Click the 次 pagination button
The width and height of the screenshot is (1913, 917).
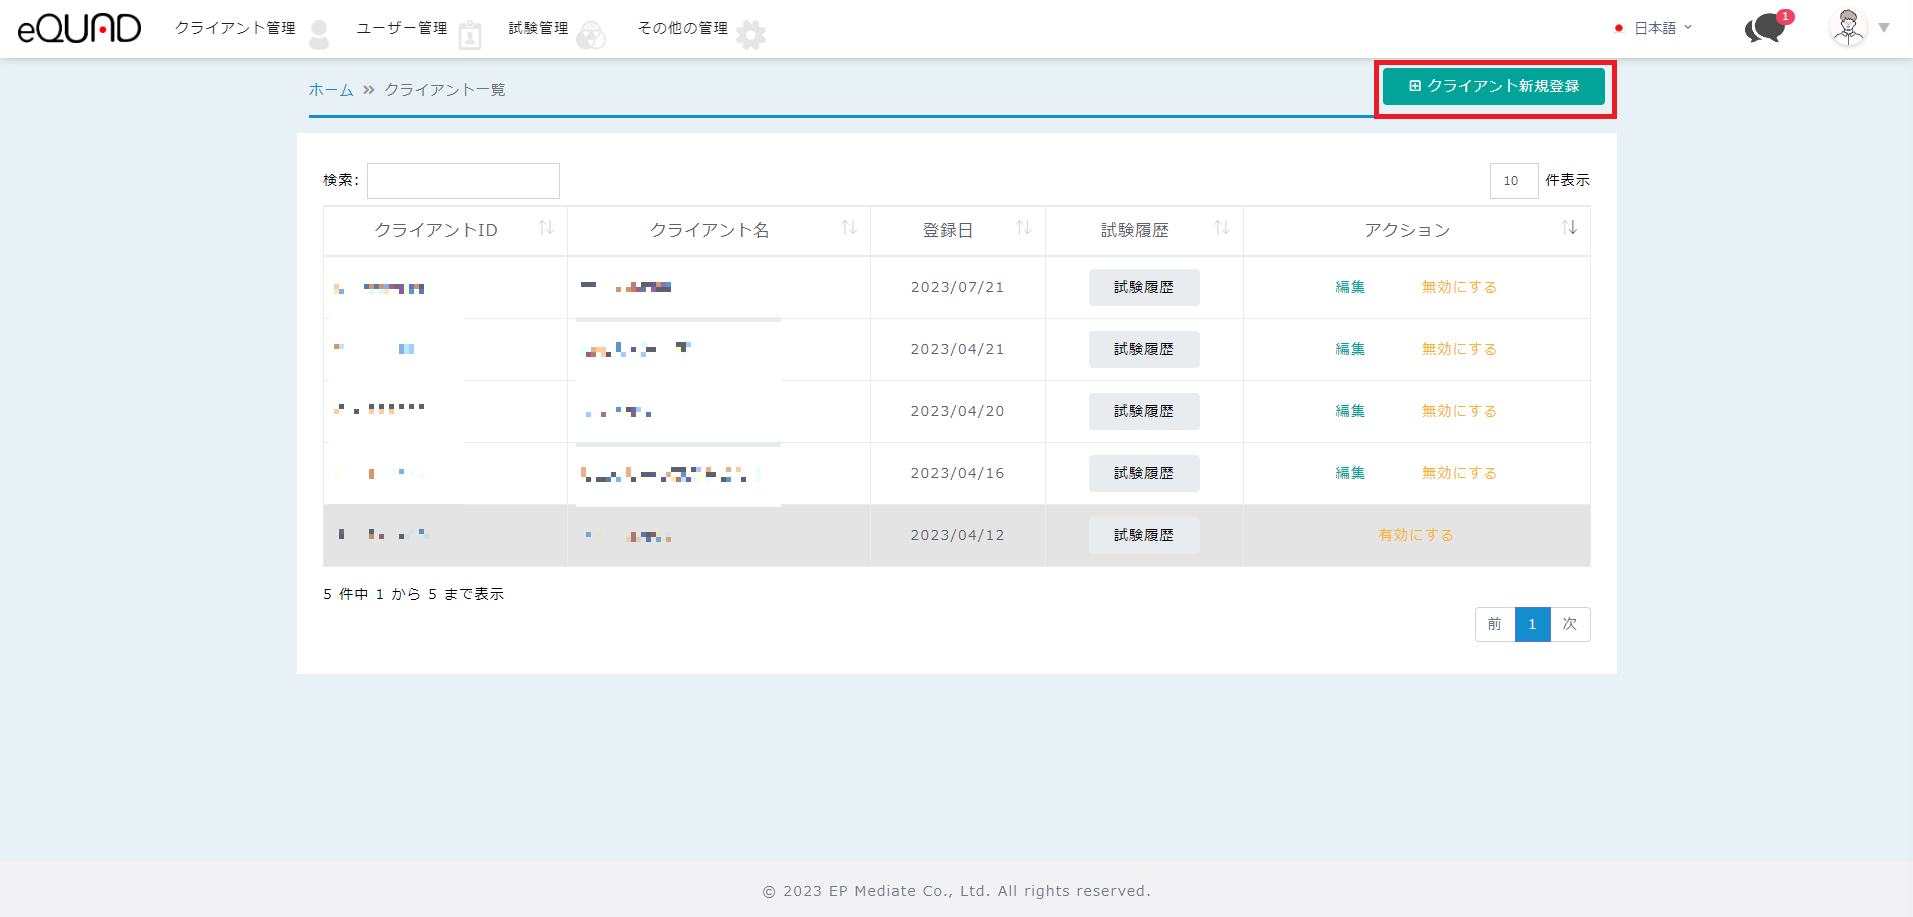(x=1569, y=624)
